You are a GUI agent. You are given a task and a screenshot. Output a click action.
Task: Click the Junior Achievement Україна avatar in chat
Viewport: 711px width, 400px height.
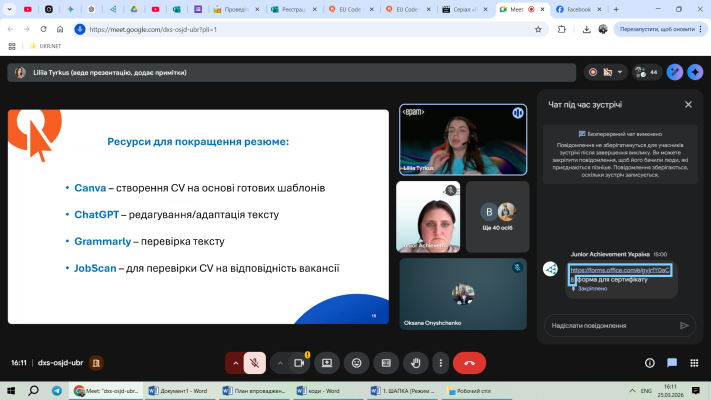(x=550, y=269)
